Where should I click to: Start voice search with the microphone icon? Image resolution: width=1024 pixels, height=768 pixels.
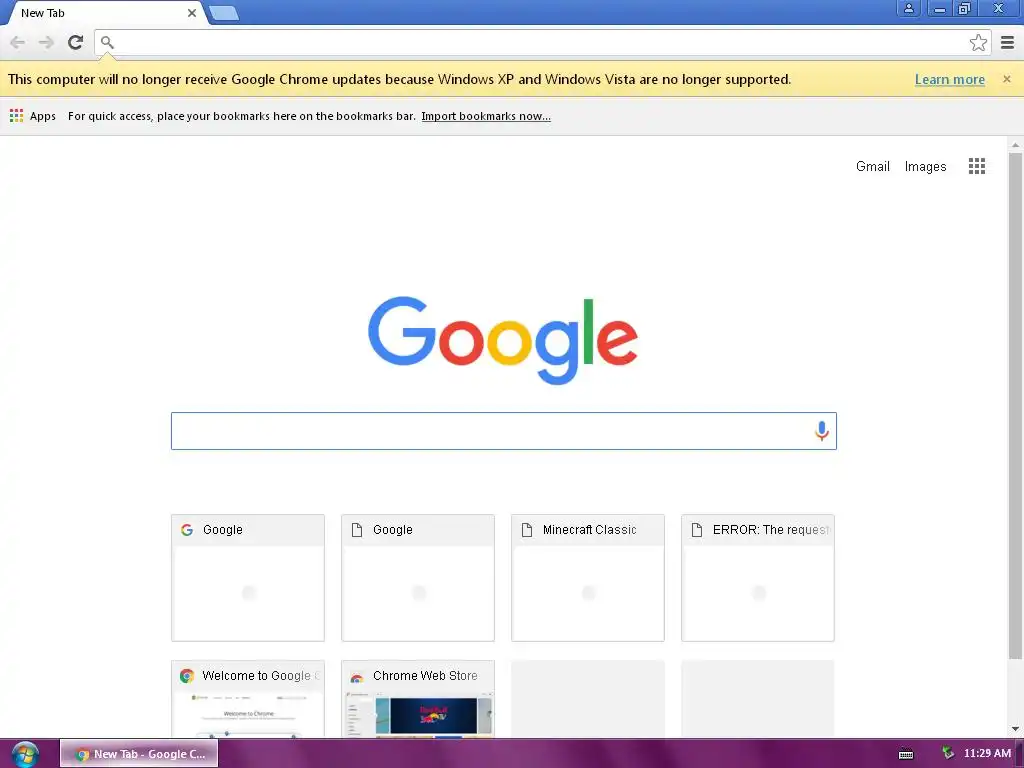pyautogui.click(x=822, y=431)
